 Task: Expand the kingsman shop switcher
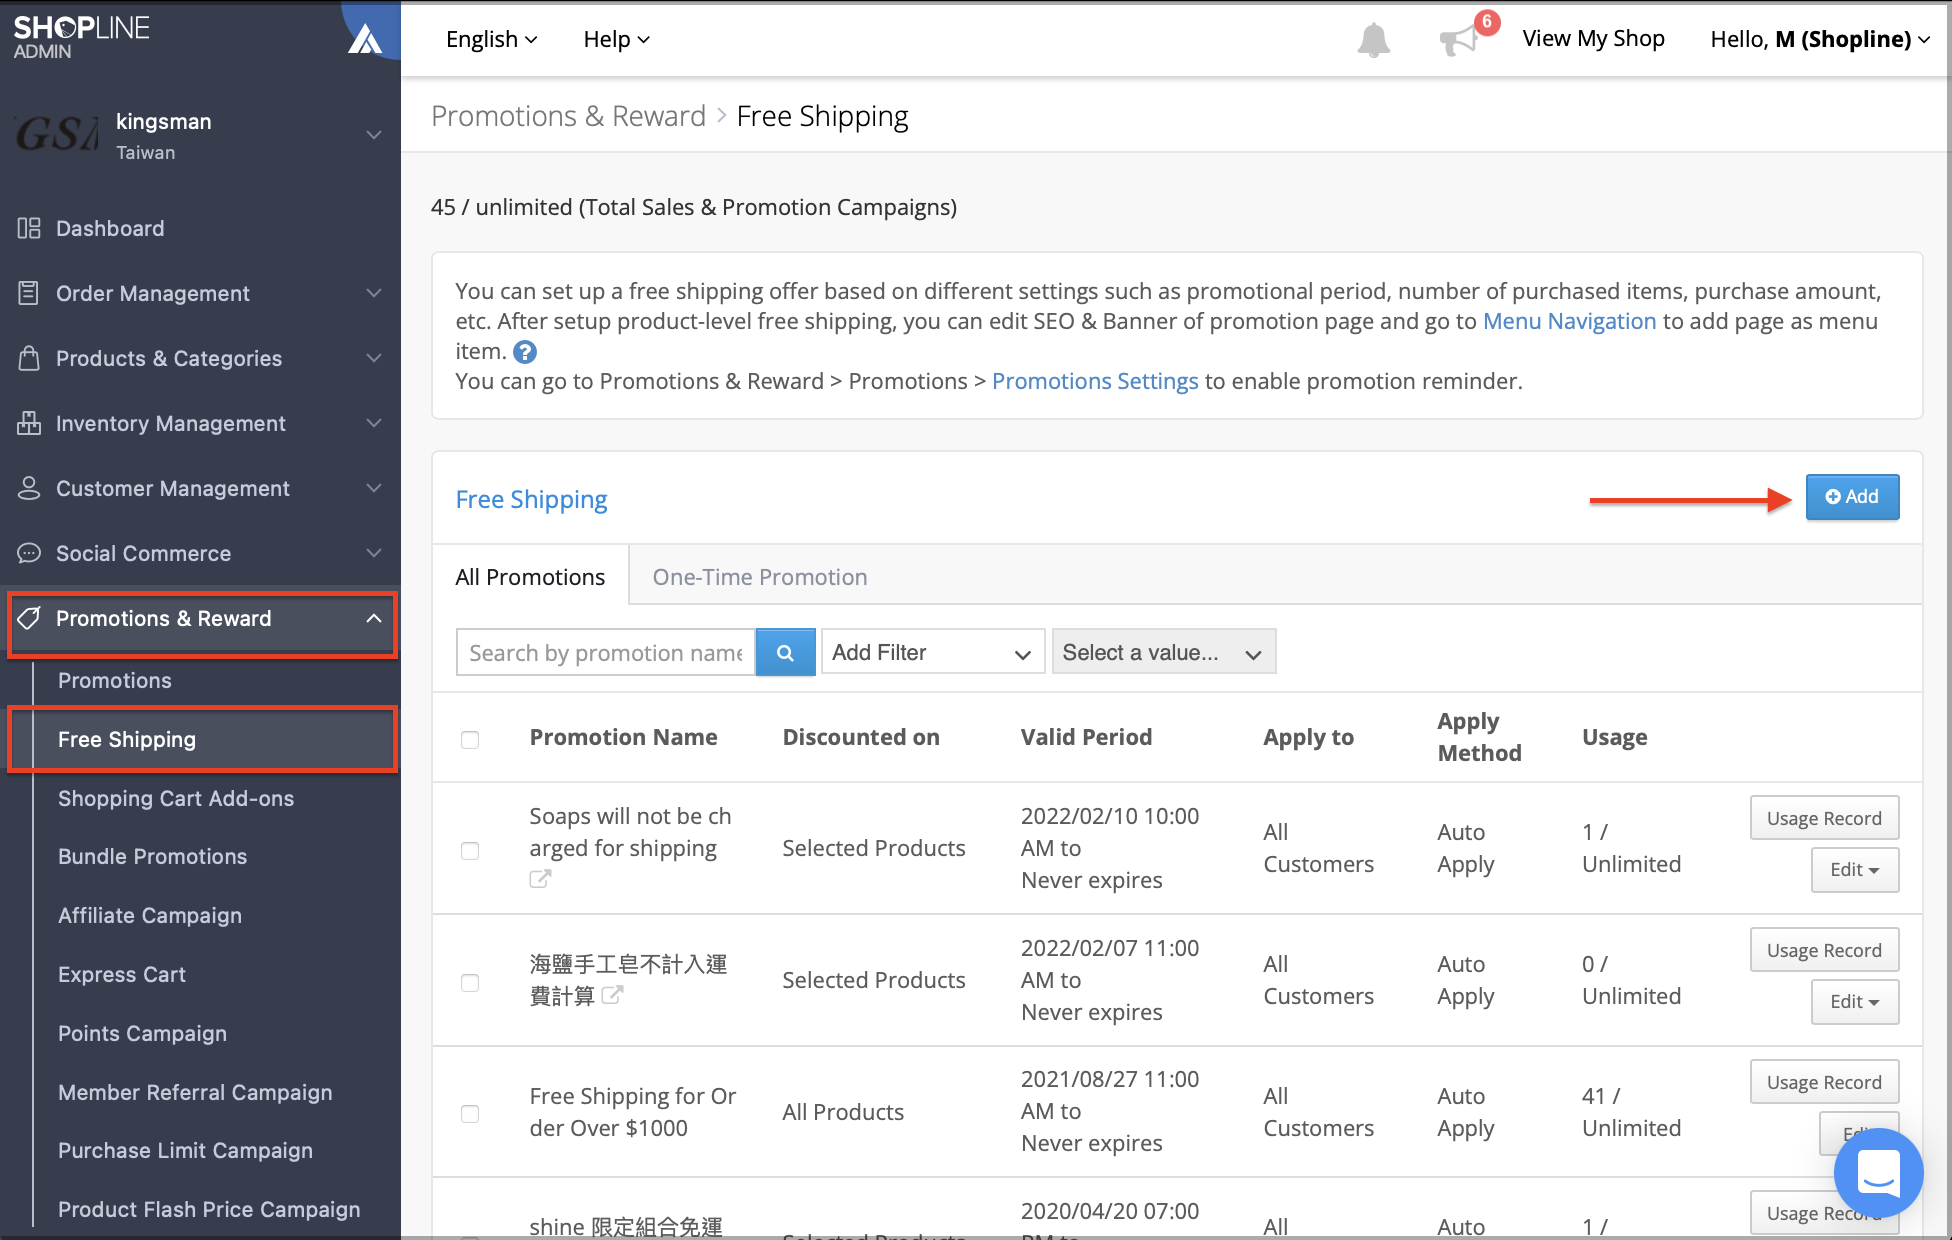coord(374,135)
